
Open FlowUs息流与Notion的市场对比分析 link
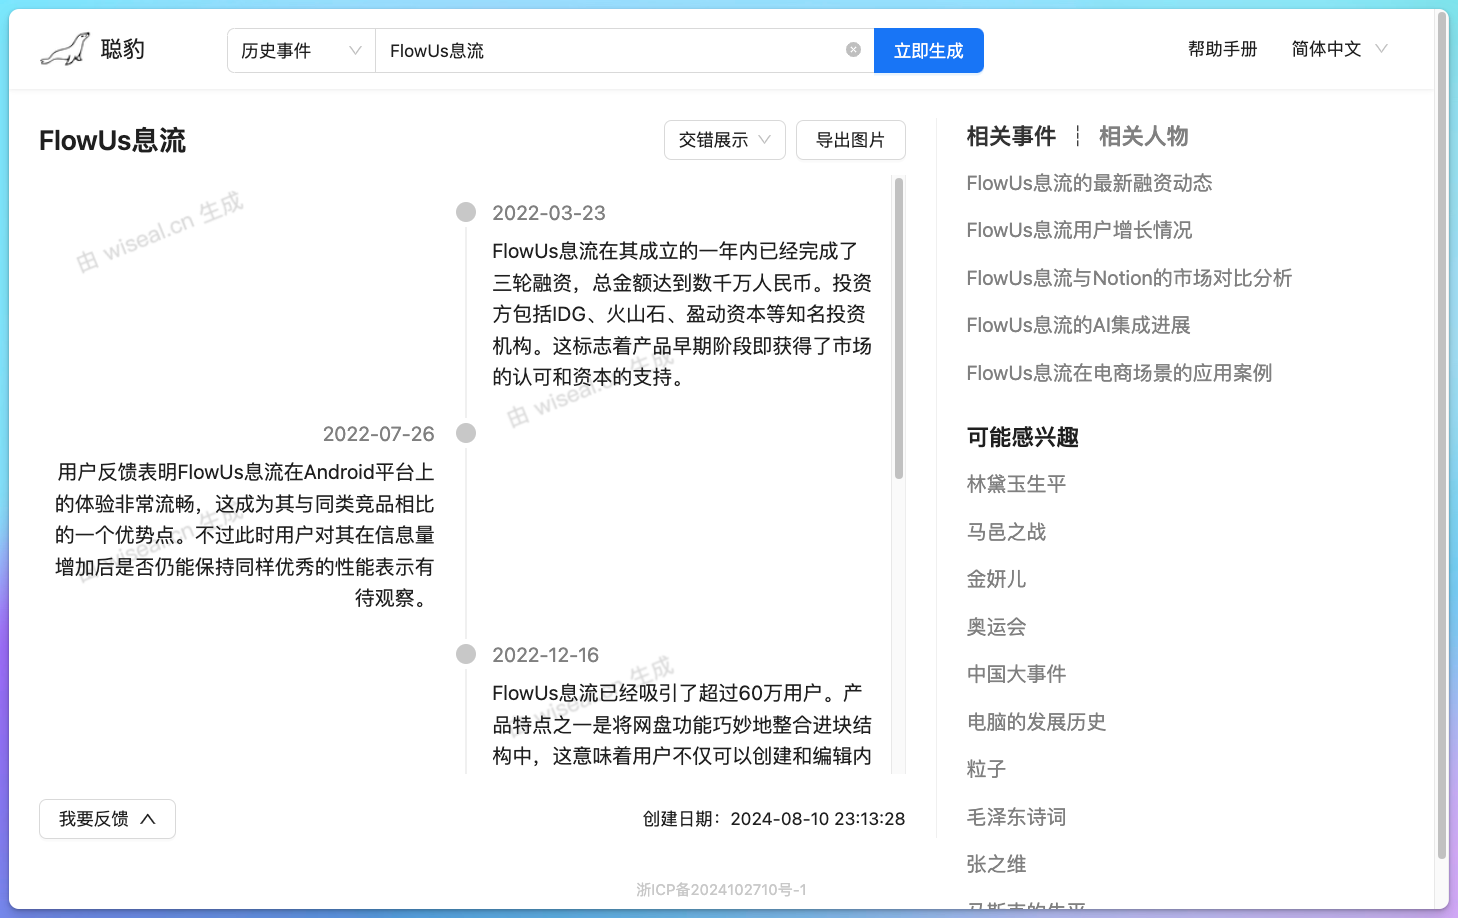point(1129,278)
